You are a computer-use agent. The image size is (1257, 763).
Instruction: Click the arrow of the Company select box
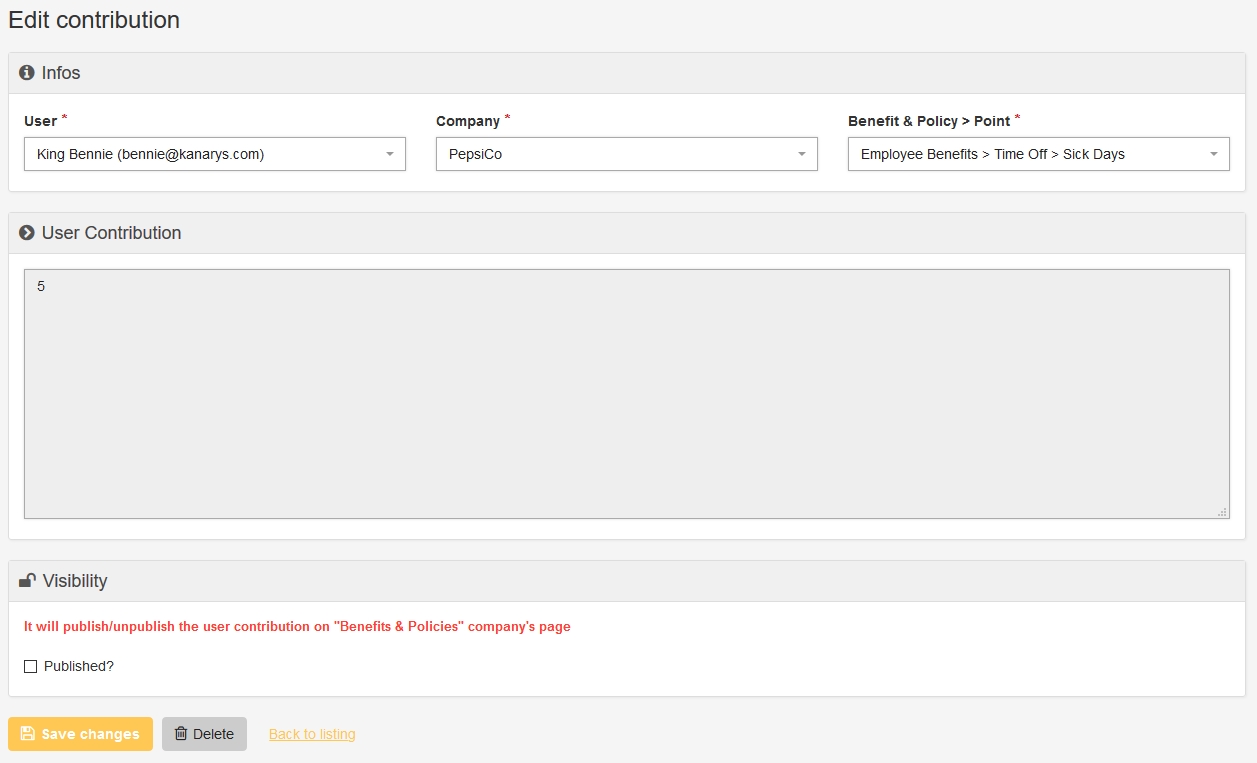(x=802, y=155)
